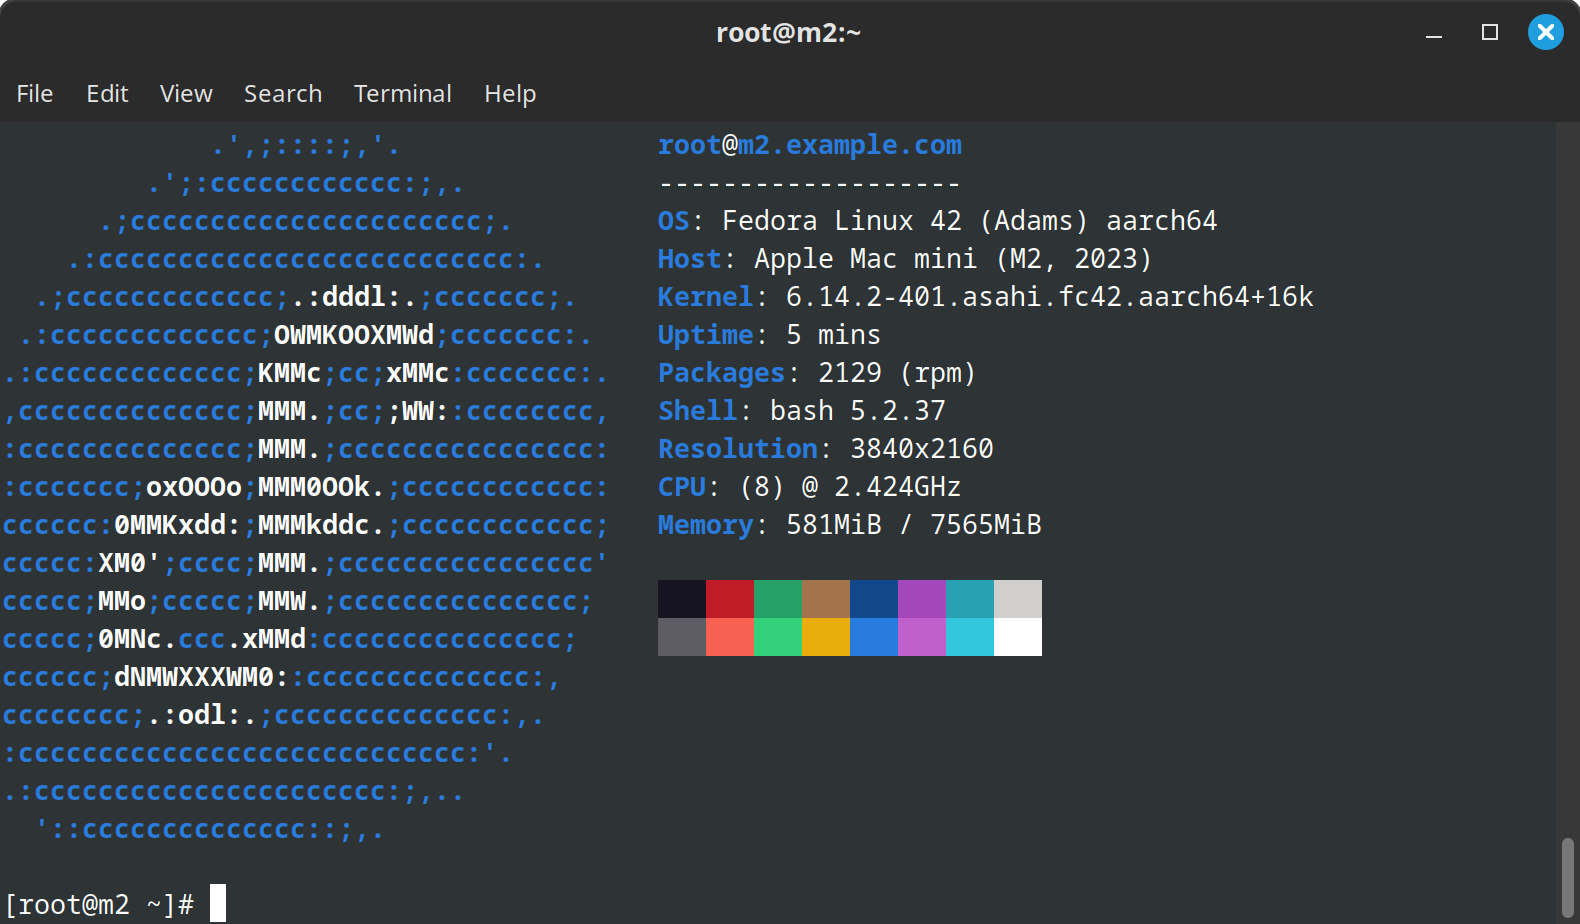
Task: Click the dark green color block in top row
Action: point(778,599)
